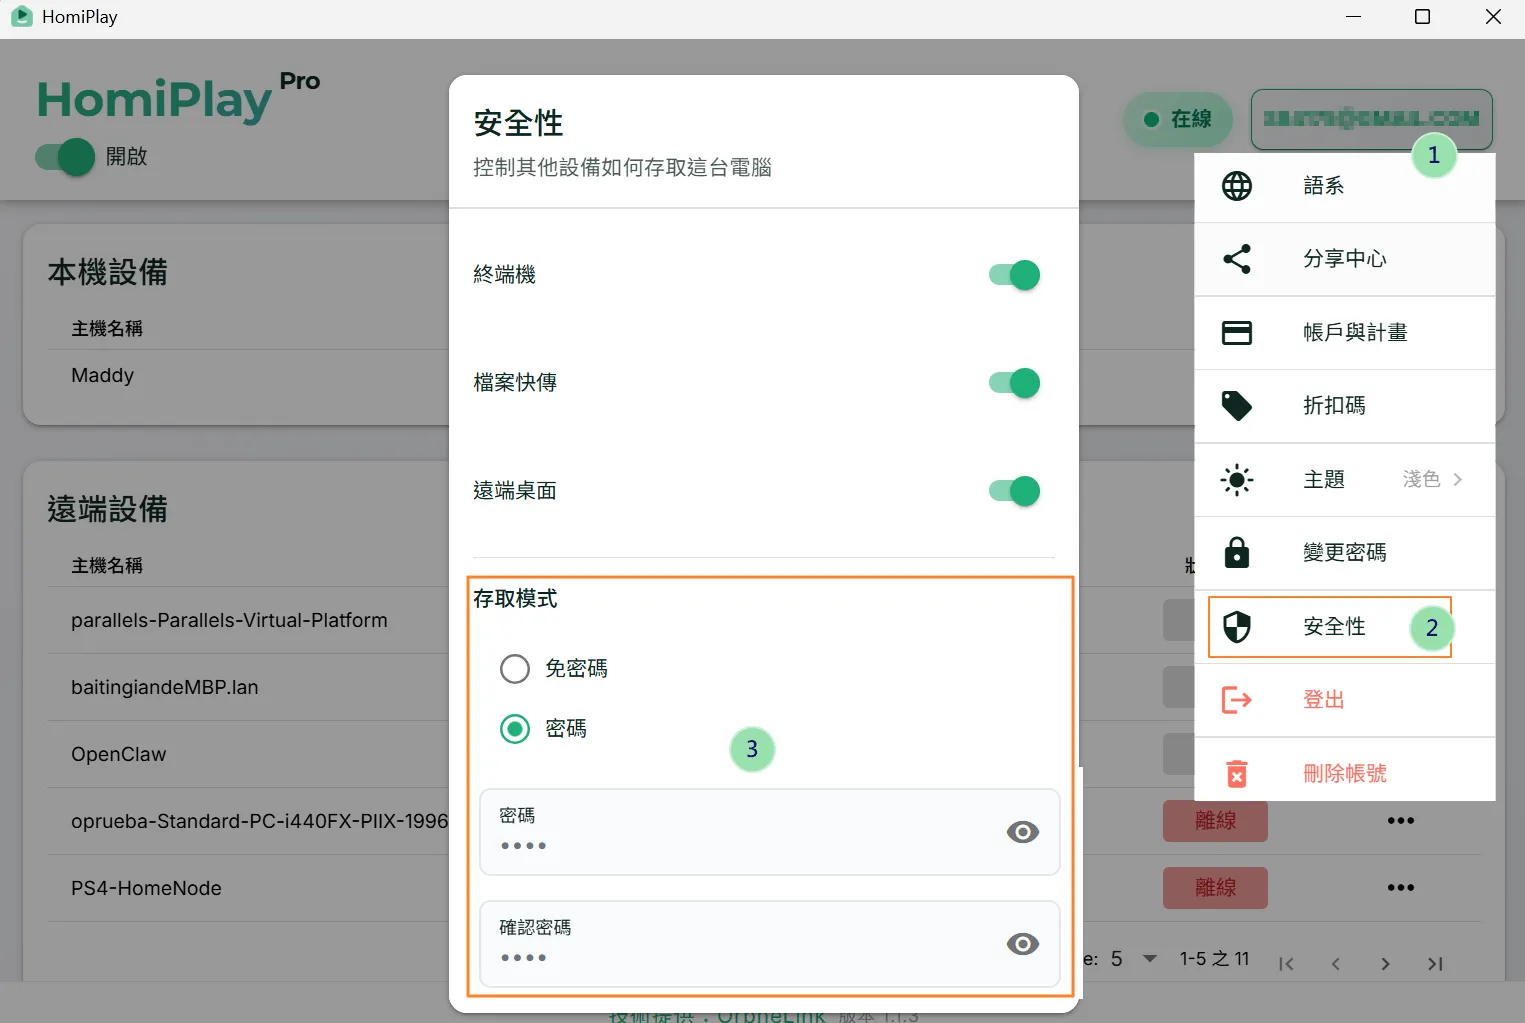Open the more options dots for PS4-HomeNode row
The width and height of the screenshot is (1525, 1023).
click(1400, 888)
